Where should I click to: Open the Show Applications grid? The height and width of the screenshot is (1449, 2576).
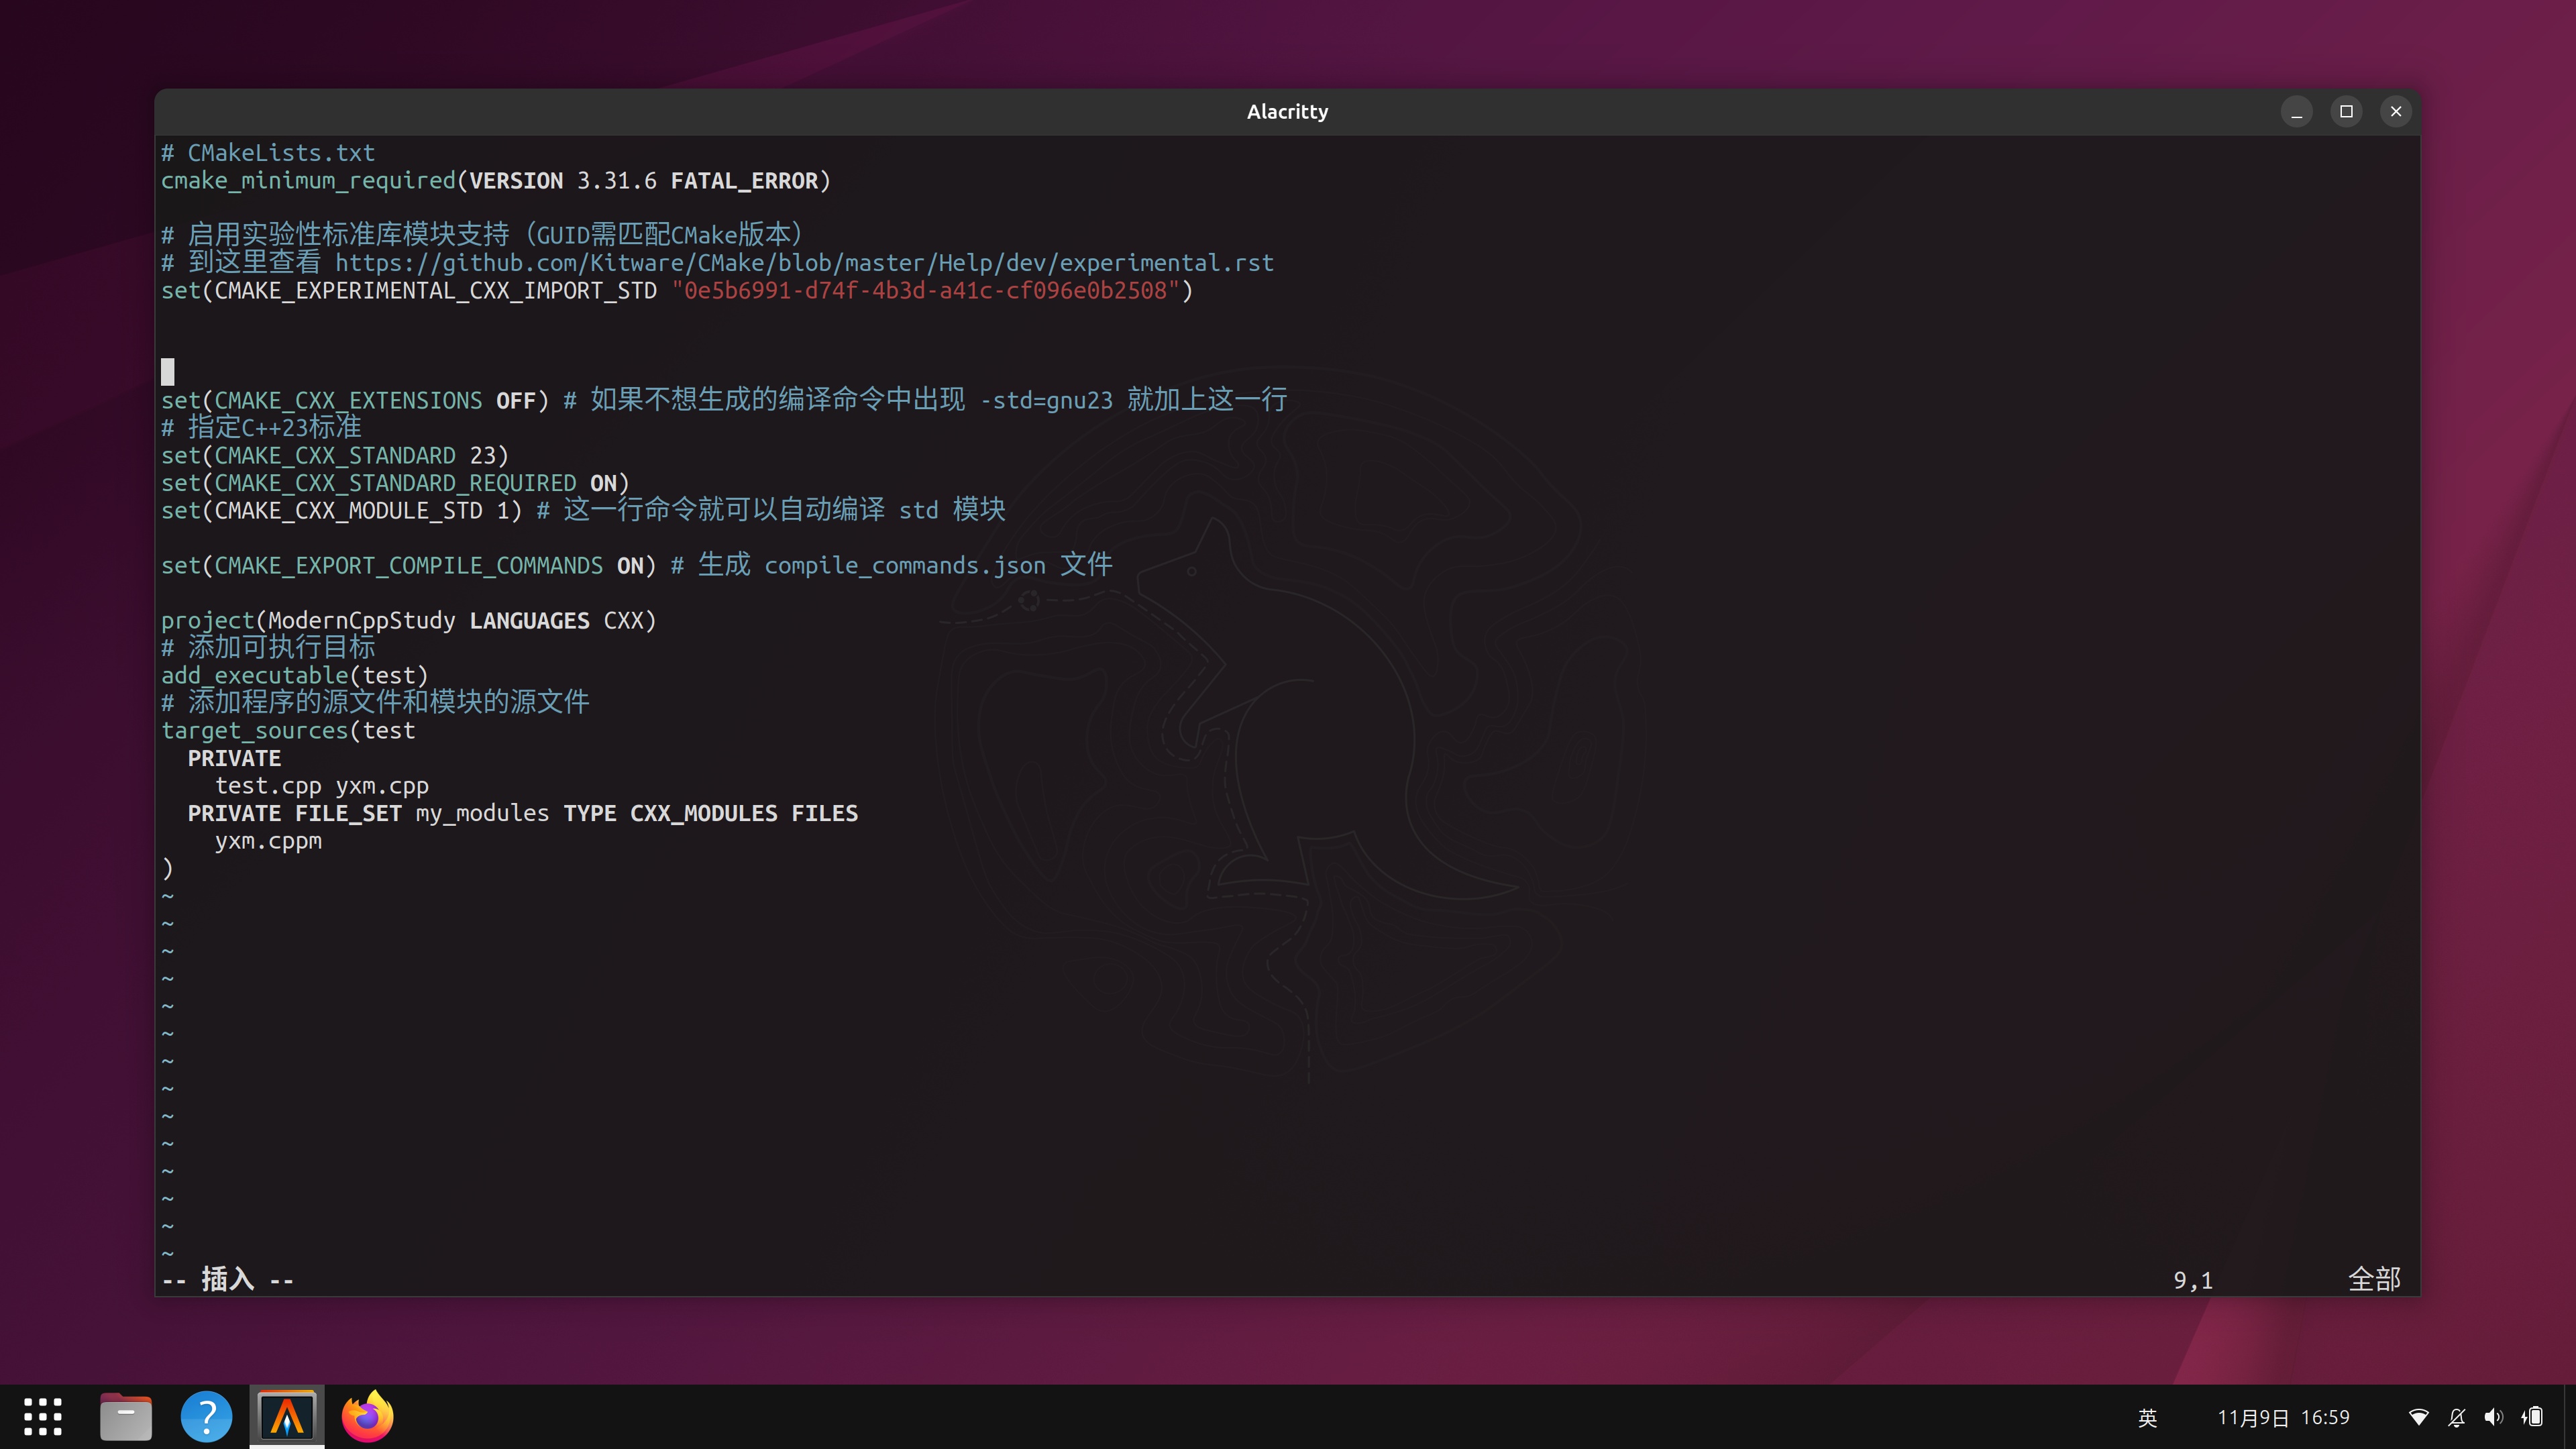(42, 1417)
